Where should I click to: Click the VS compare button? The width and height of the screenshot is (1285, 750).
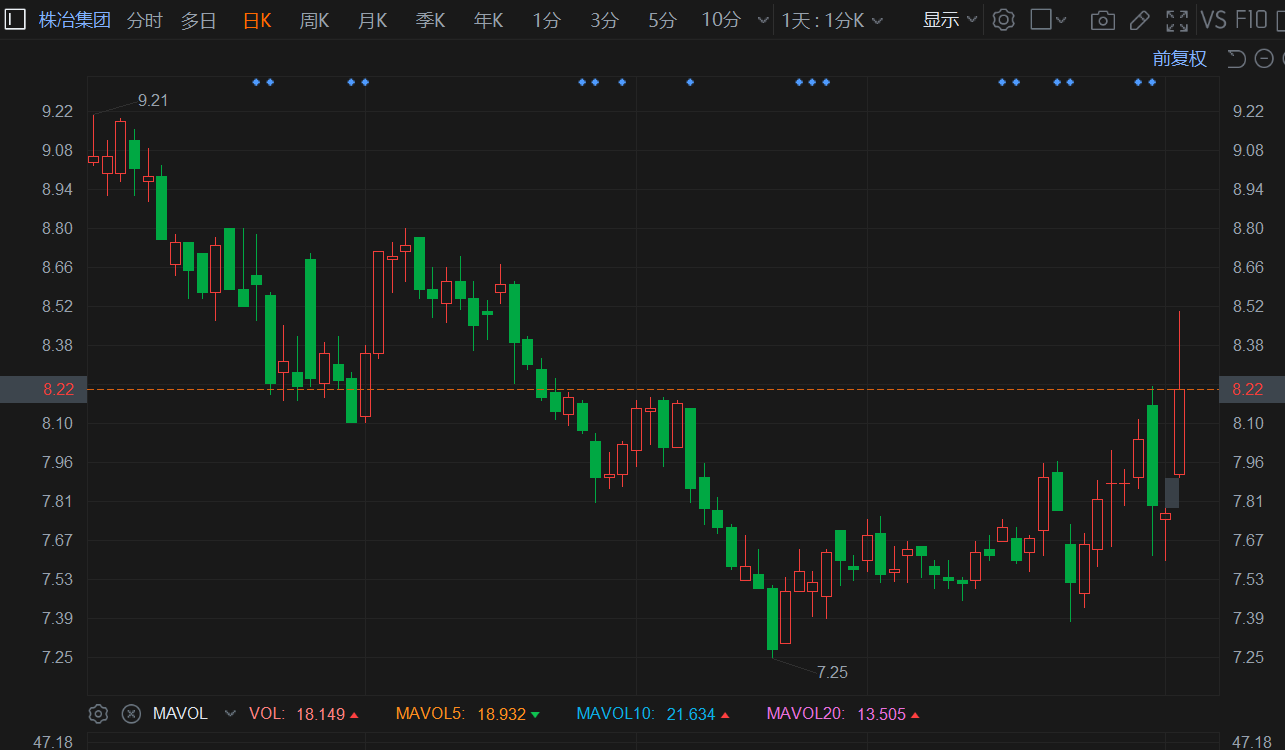tap(1213, 20)
